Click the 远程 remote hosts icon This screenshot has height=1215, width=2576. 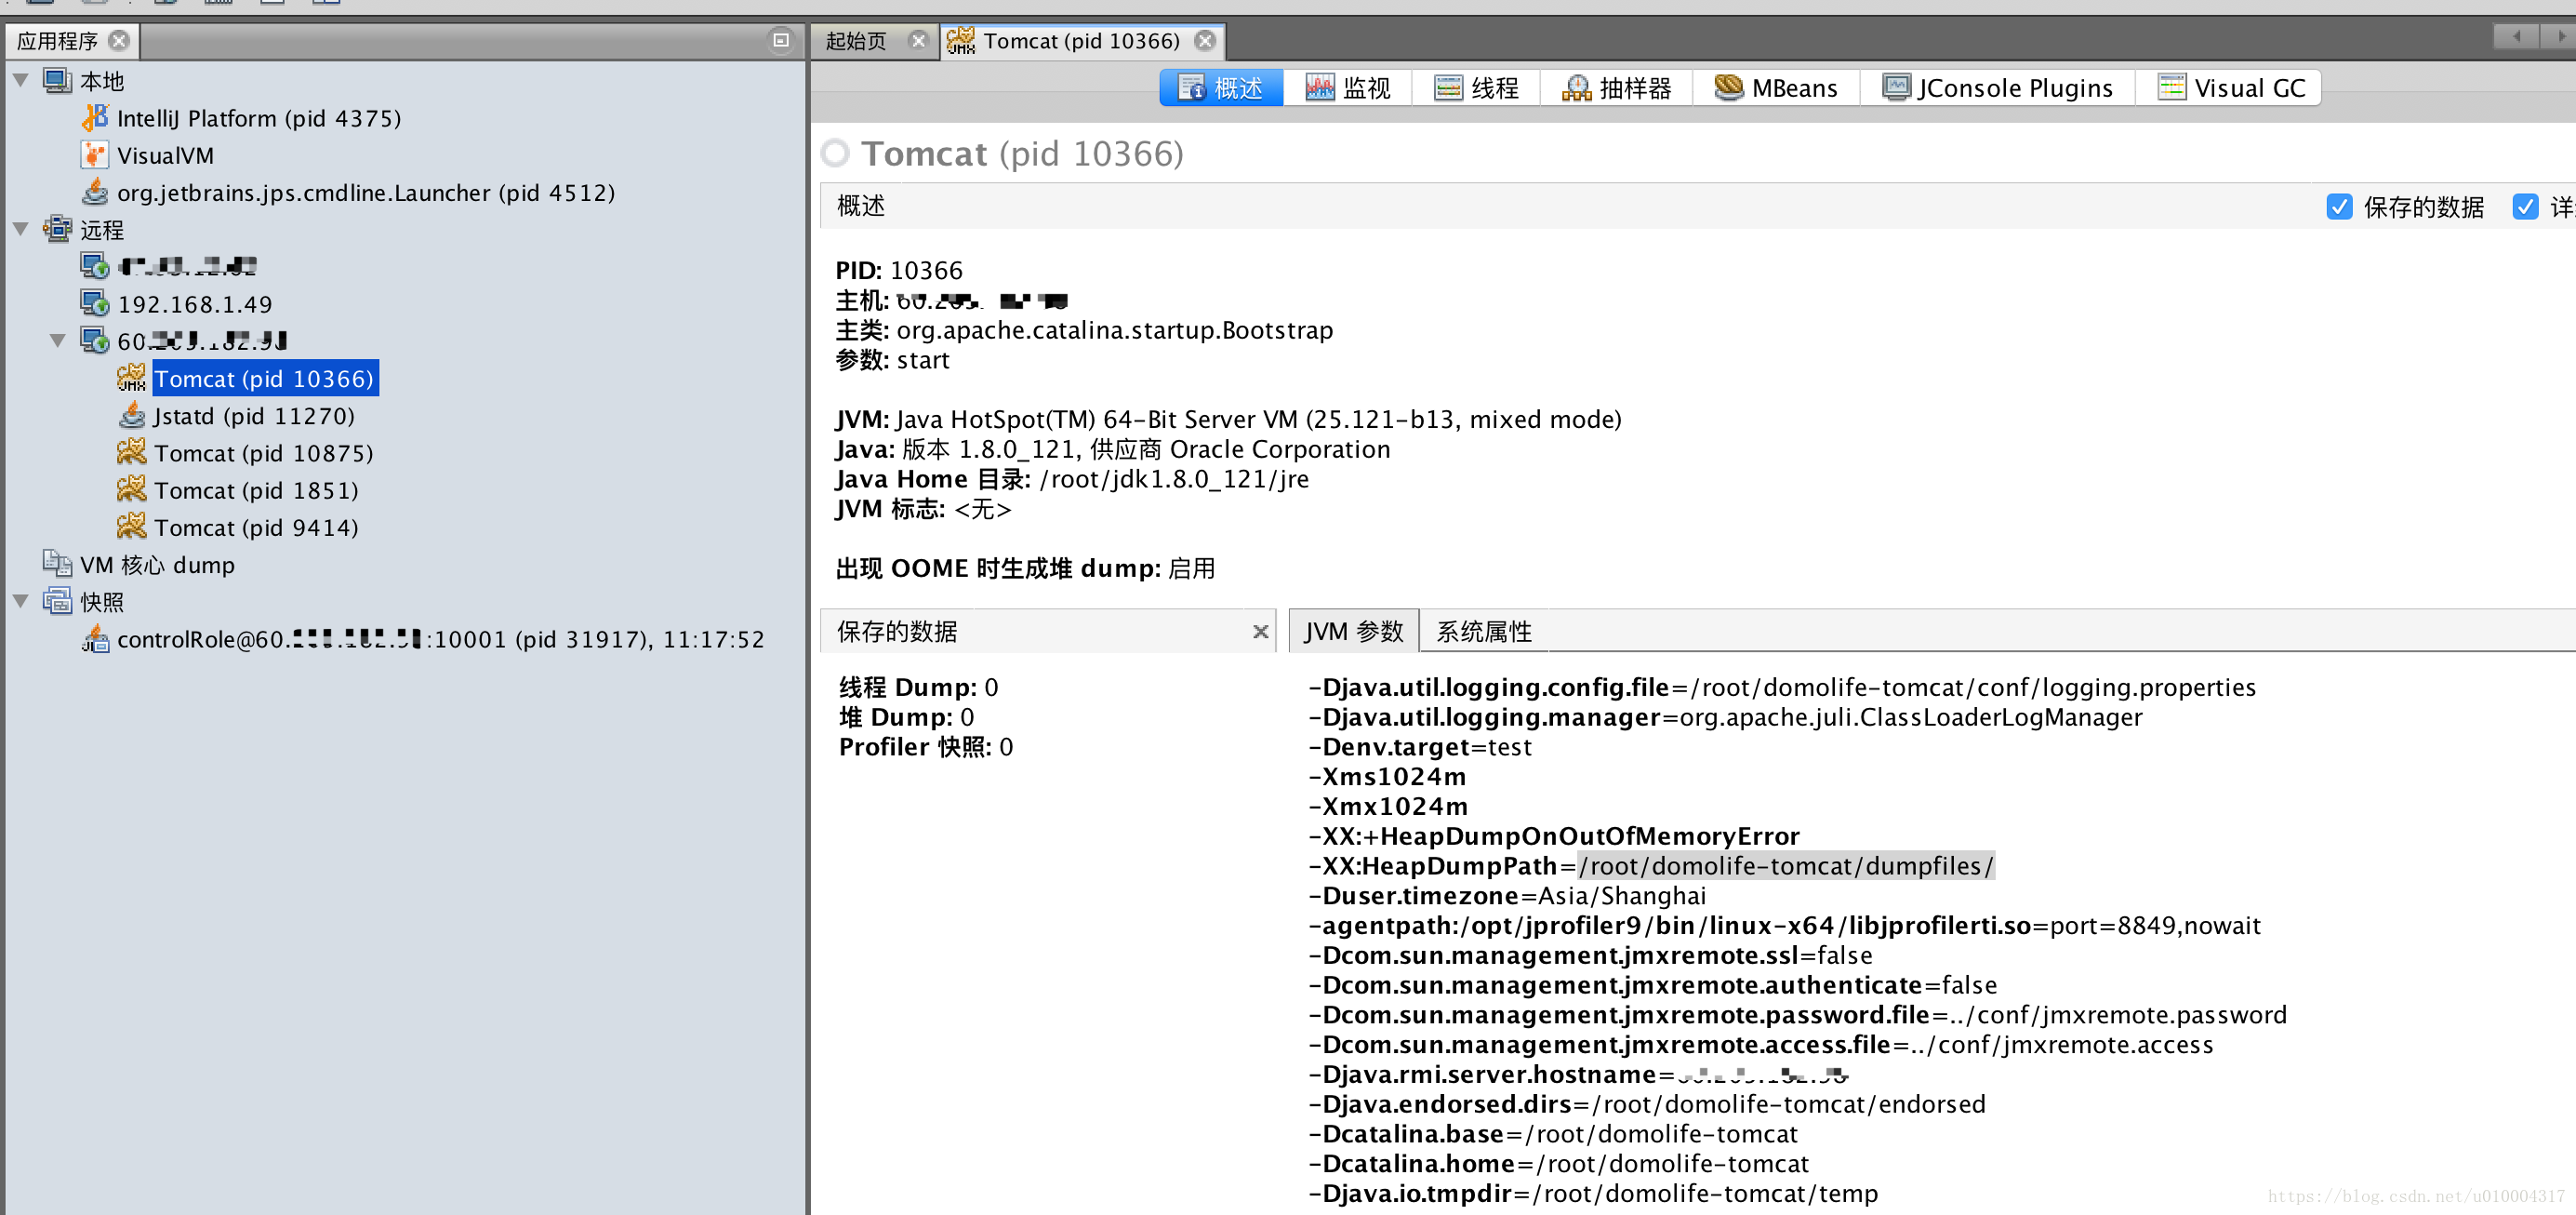click(x=58, y=229)
